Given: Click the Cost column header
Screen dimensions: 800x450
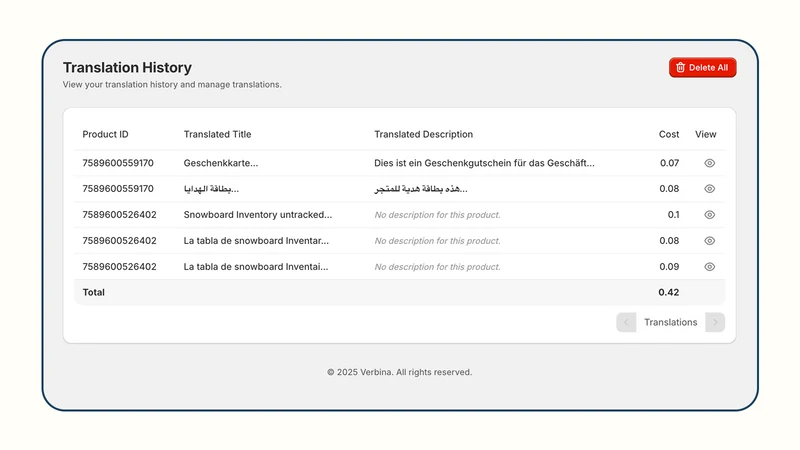Looking at the screenshot, I should point(668,134).
